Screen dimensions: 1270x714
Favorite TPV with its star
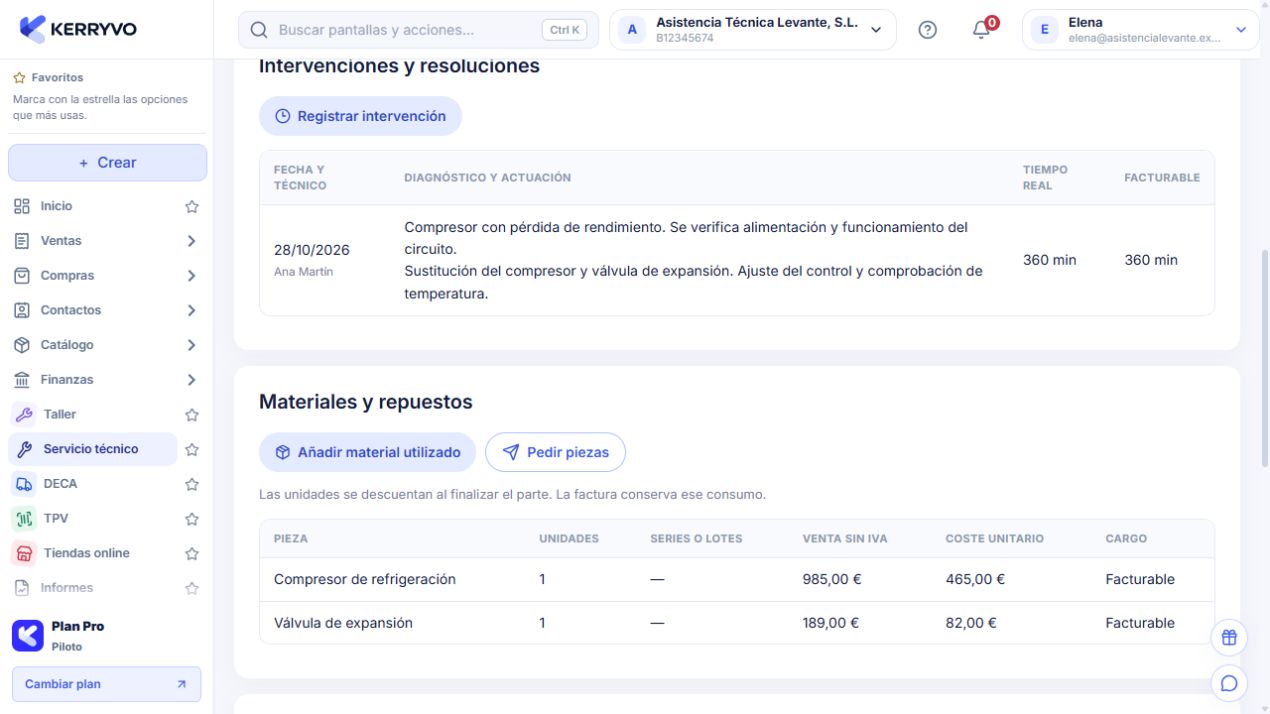pyautogui.click(x=192, y=519)
